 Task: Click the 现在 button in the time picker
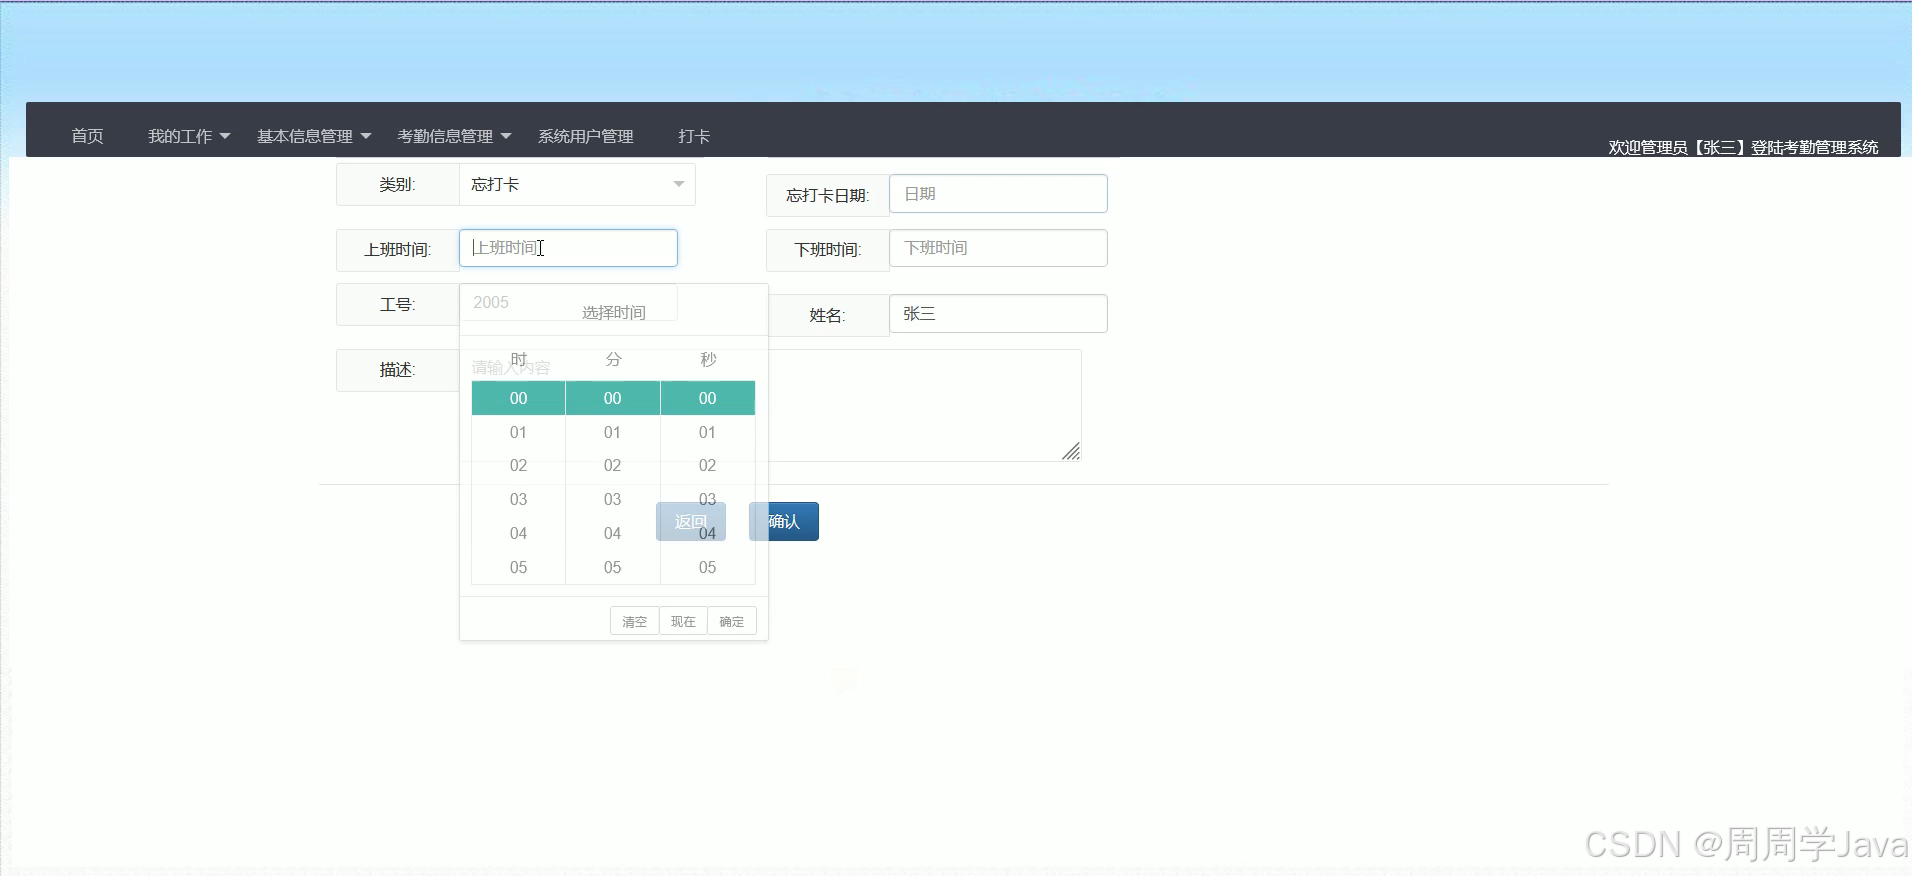point(683,621)
